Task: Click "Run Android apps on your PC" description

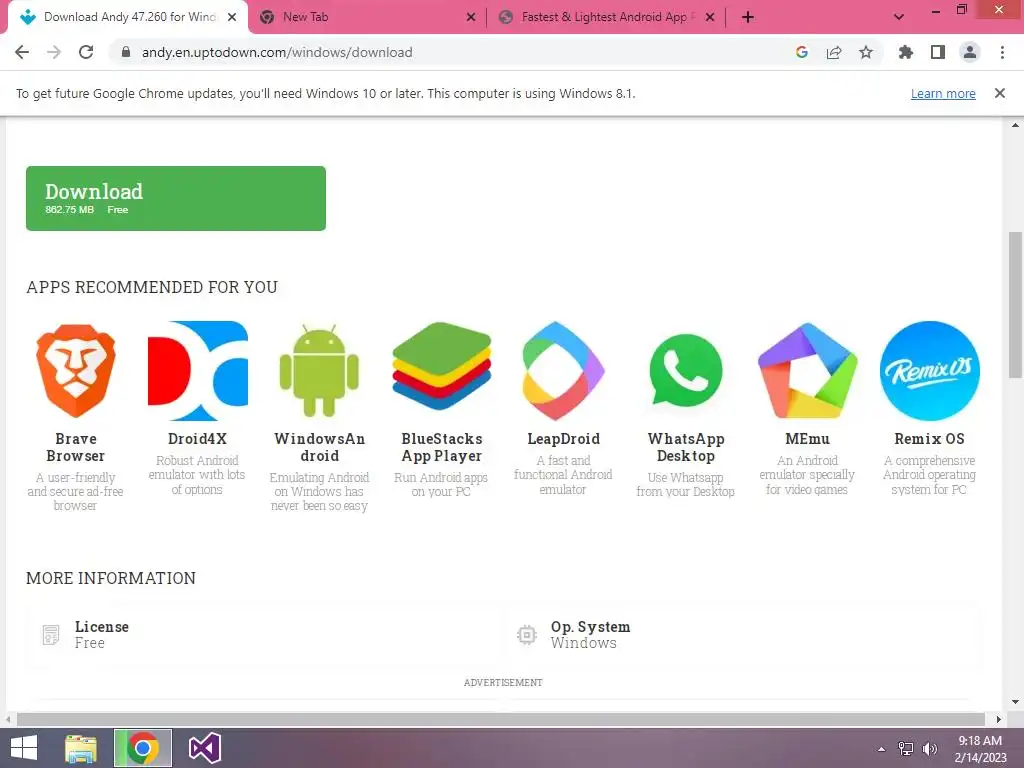Action: pos(441,485)
